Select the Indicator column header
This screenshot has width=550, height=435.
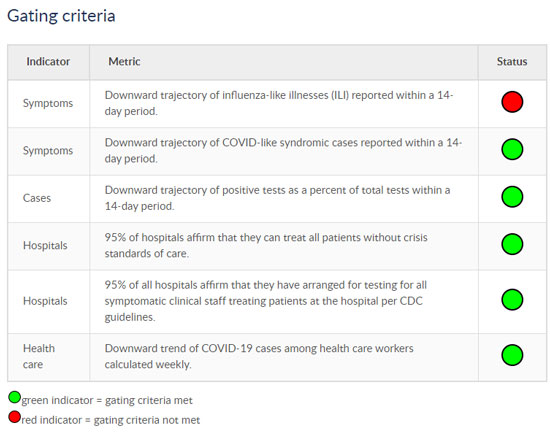click(x=48, y=62)
